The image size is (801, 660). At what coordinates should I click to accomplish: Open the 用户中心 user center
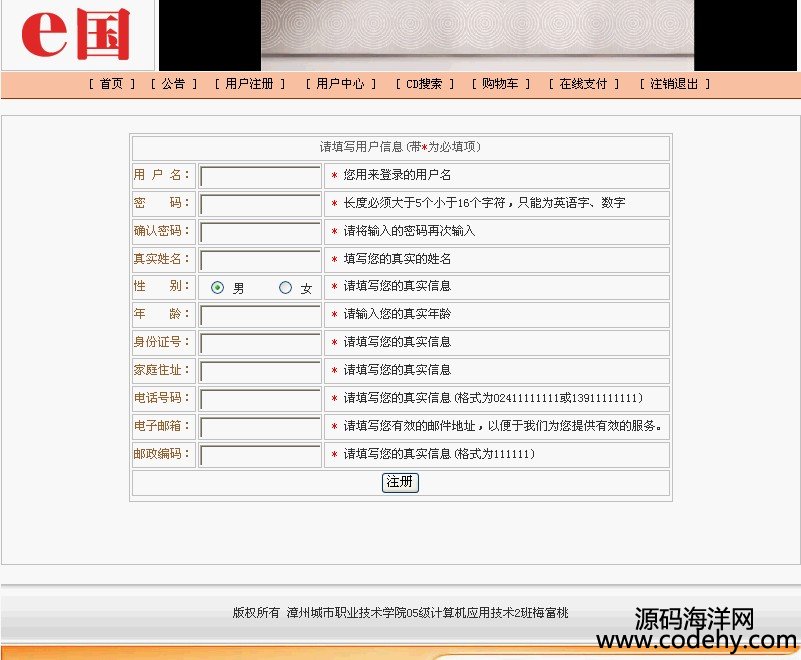pos(340,84)
